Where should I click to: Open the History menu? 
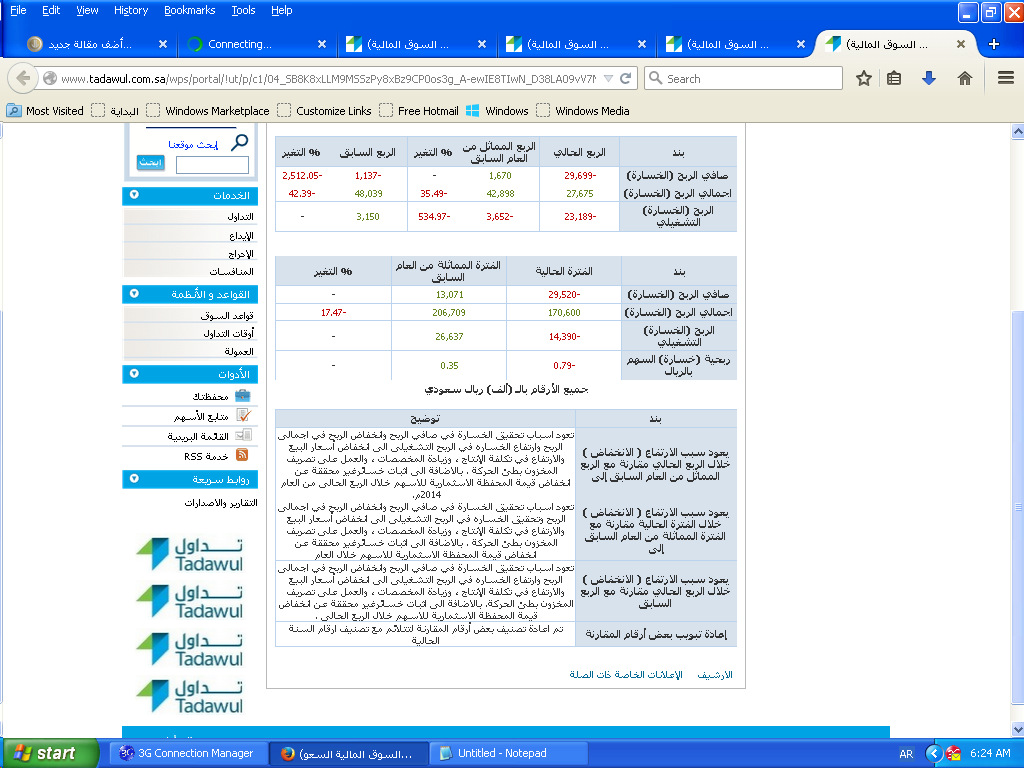[131, 10]
